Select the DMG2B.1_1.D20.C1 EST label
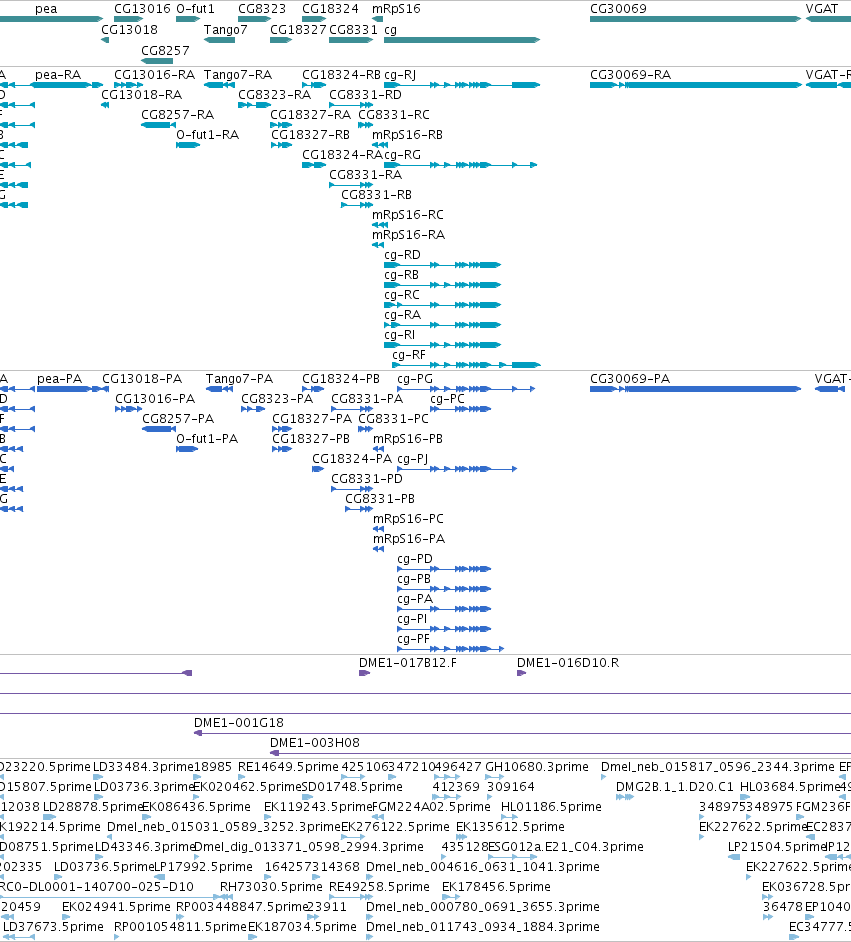 (x=675, y=786)
